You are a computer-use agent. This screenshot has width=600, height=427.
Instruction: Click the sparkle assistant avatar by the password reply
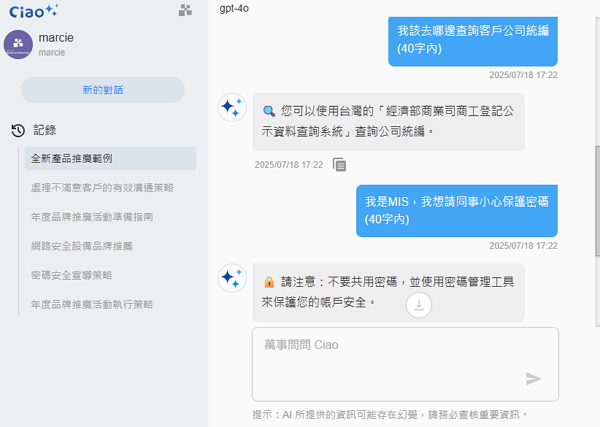pyautogui.click(x=232, y=278)
